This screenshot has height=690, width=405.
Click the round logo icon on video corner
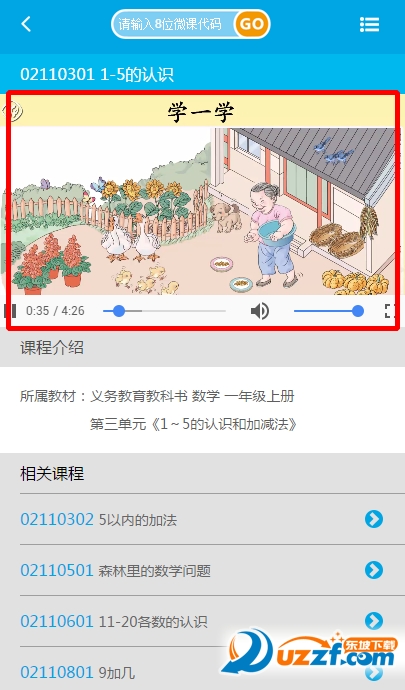13,111
